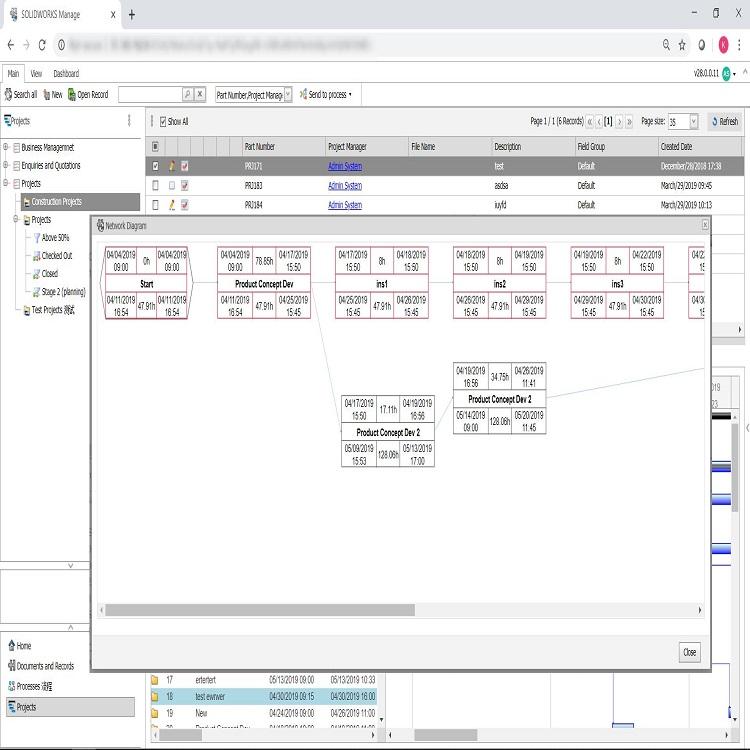Expand the Business Management tree node
750x750 pixels.
tap(7, 147)
